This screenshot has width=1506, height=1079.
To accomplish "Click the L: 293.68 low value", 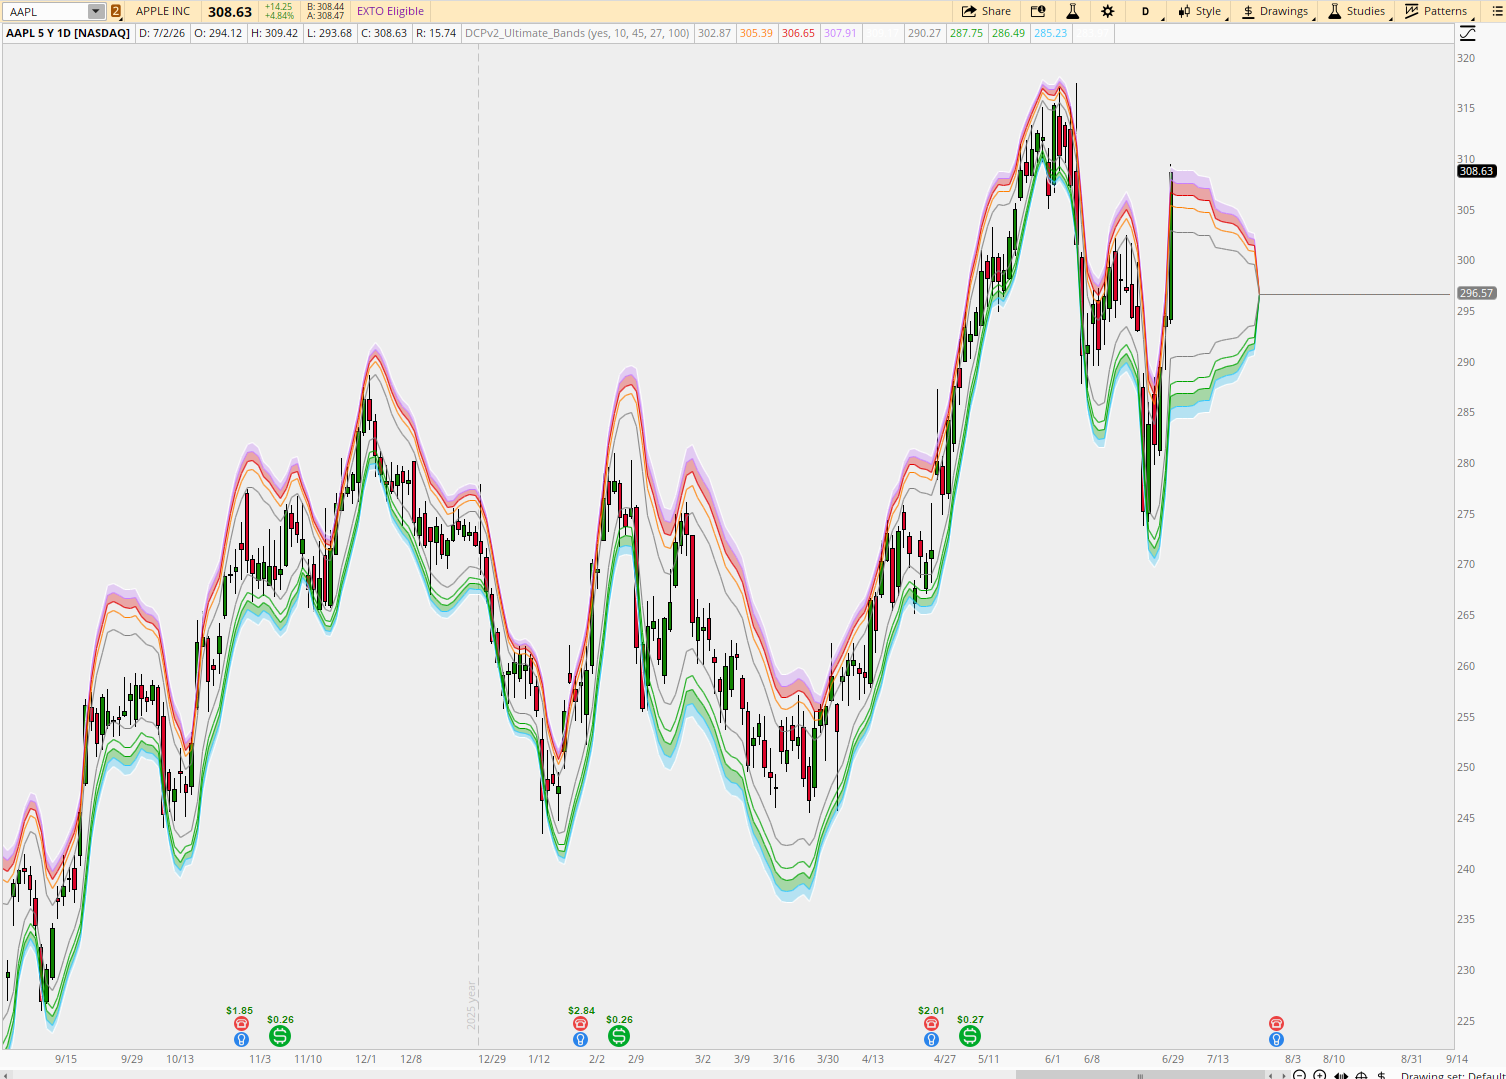I will click(329, 33).
